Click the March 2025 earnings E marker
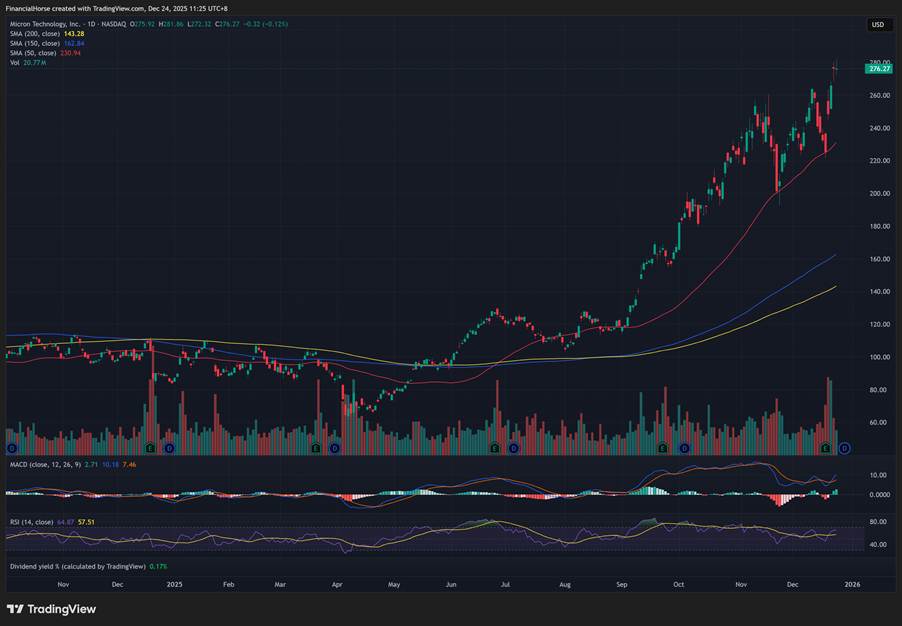This screenshot has width=902, height=626. coord(316,448)
